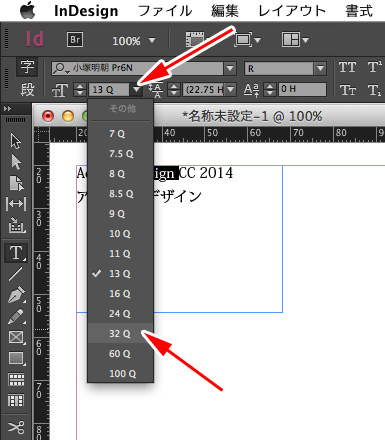
Task: Select the Scissors tool
Action: coord(16,427)
